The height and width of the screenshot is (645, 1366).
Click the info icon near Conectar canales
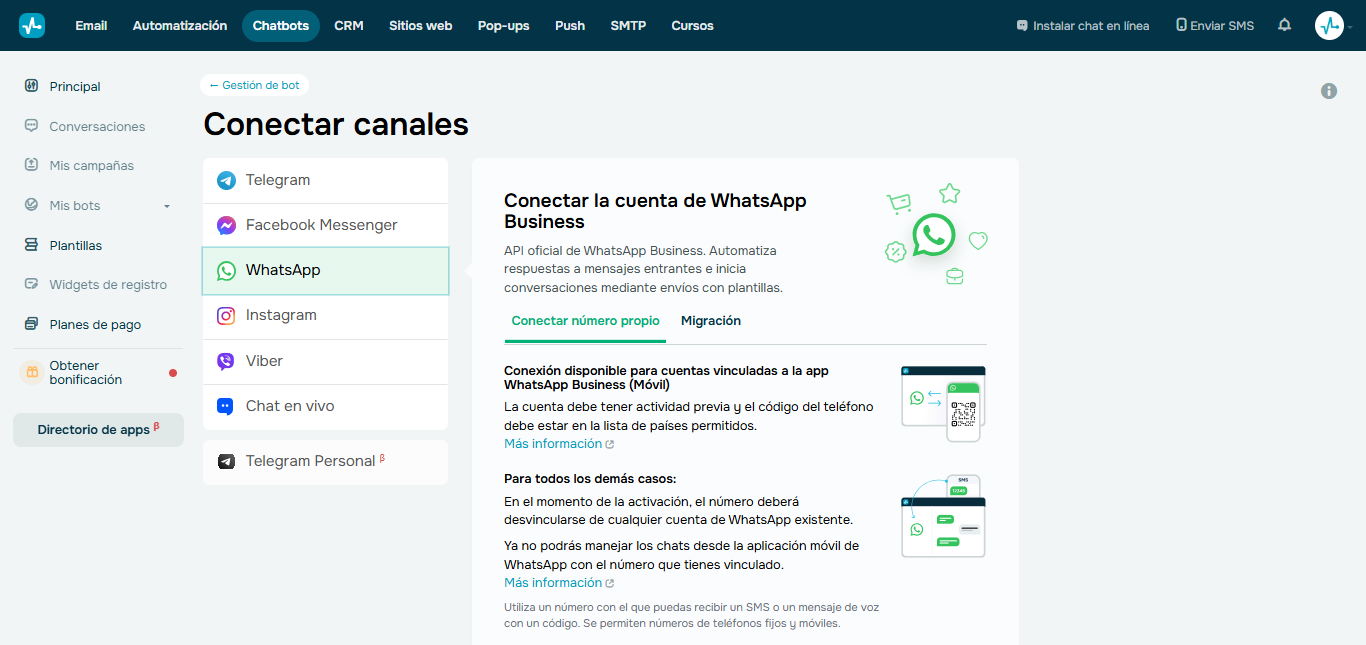tap(1329, 91)
